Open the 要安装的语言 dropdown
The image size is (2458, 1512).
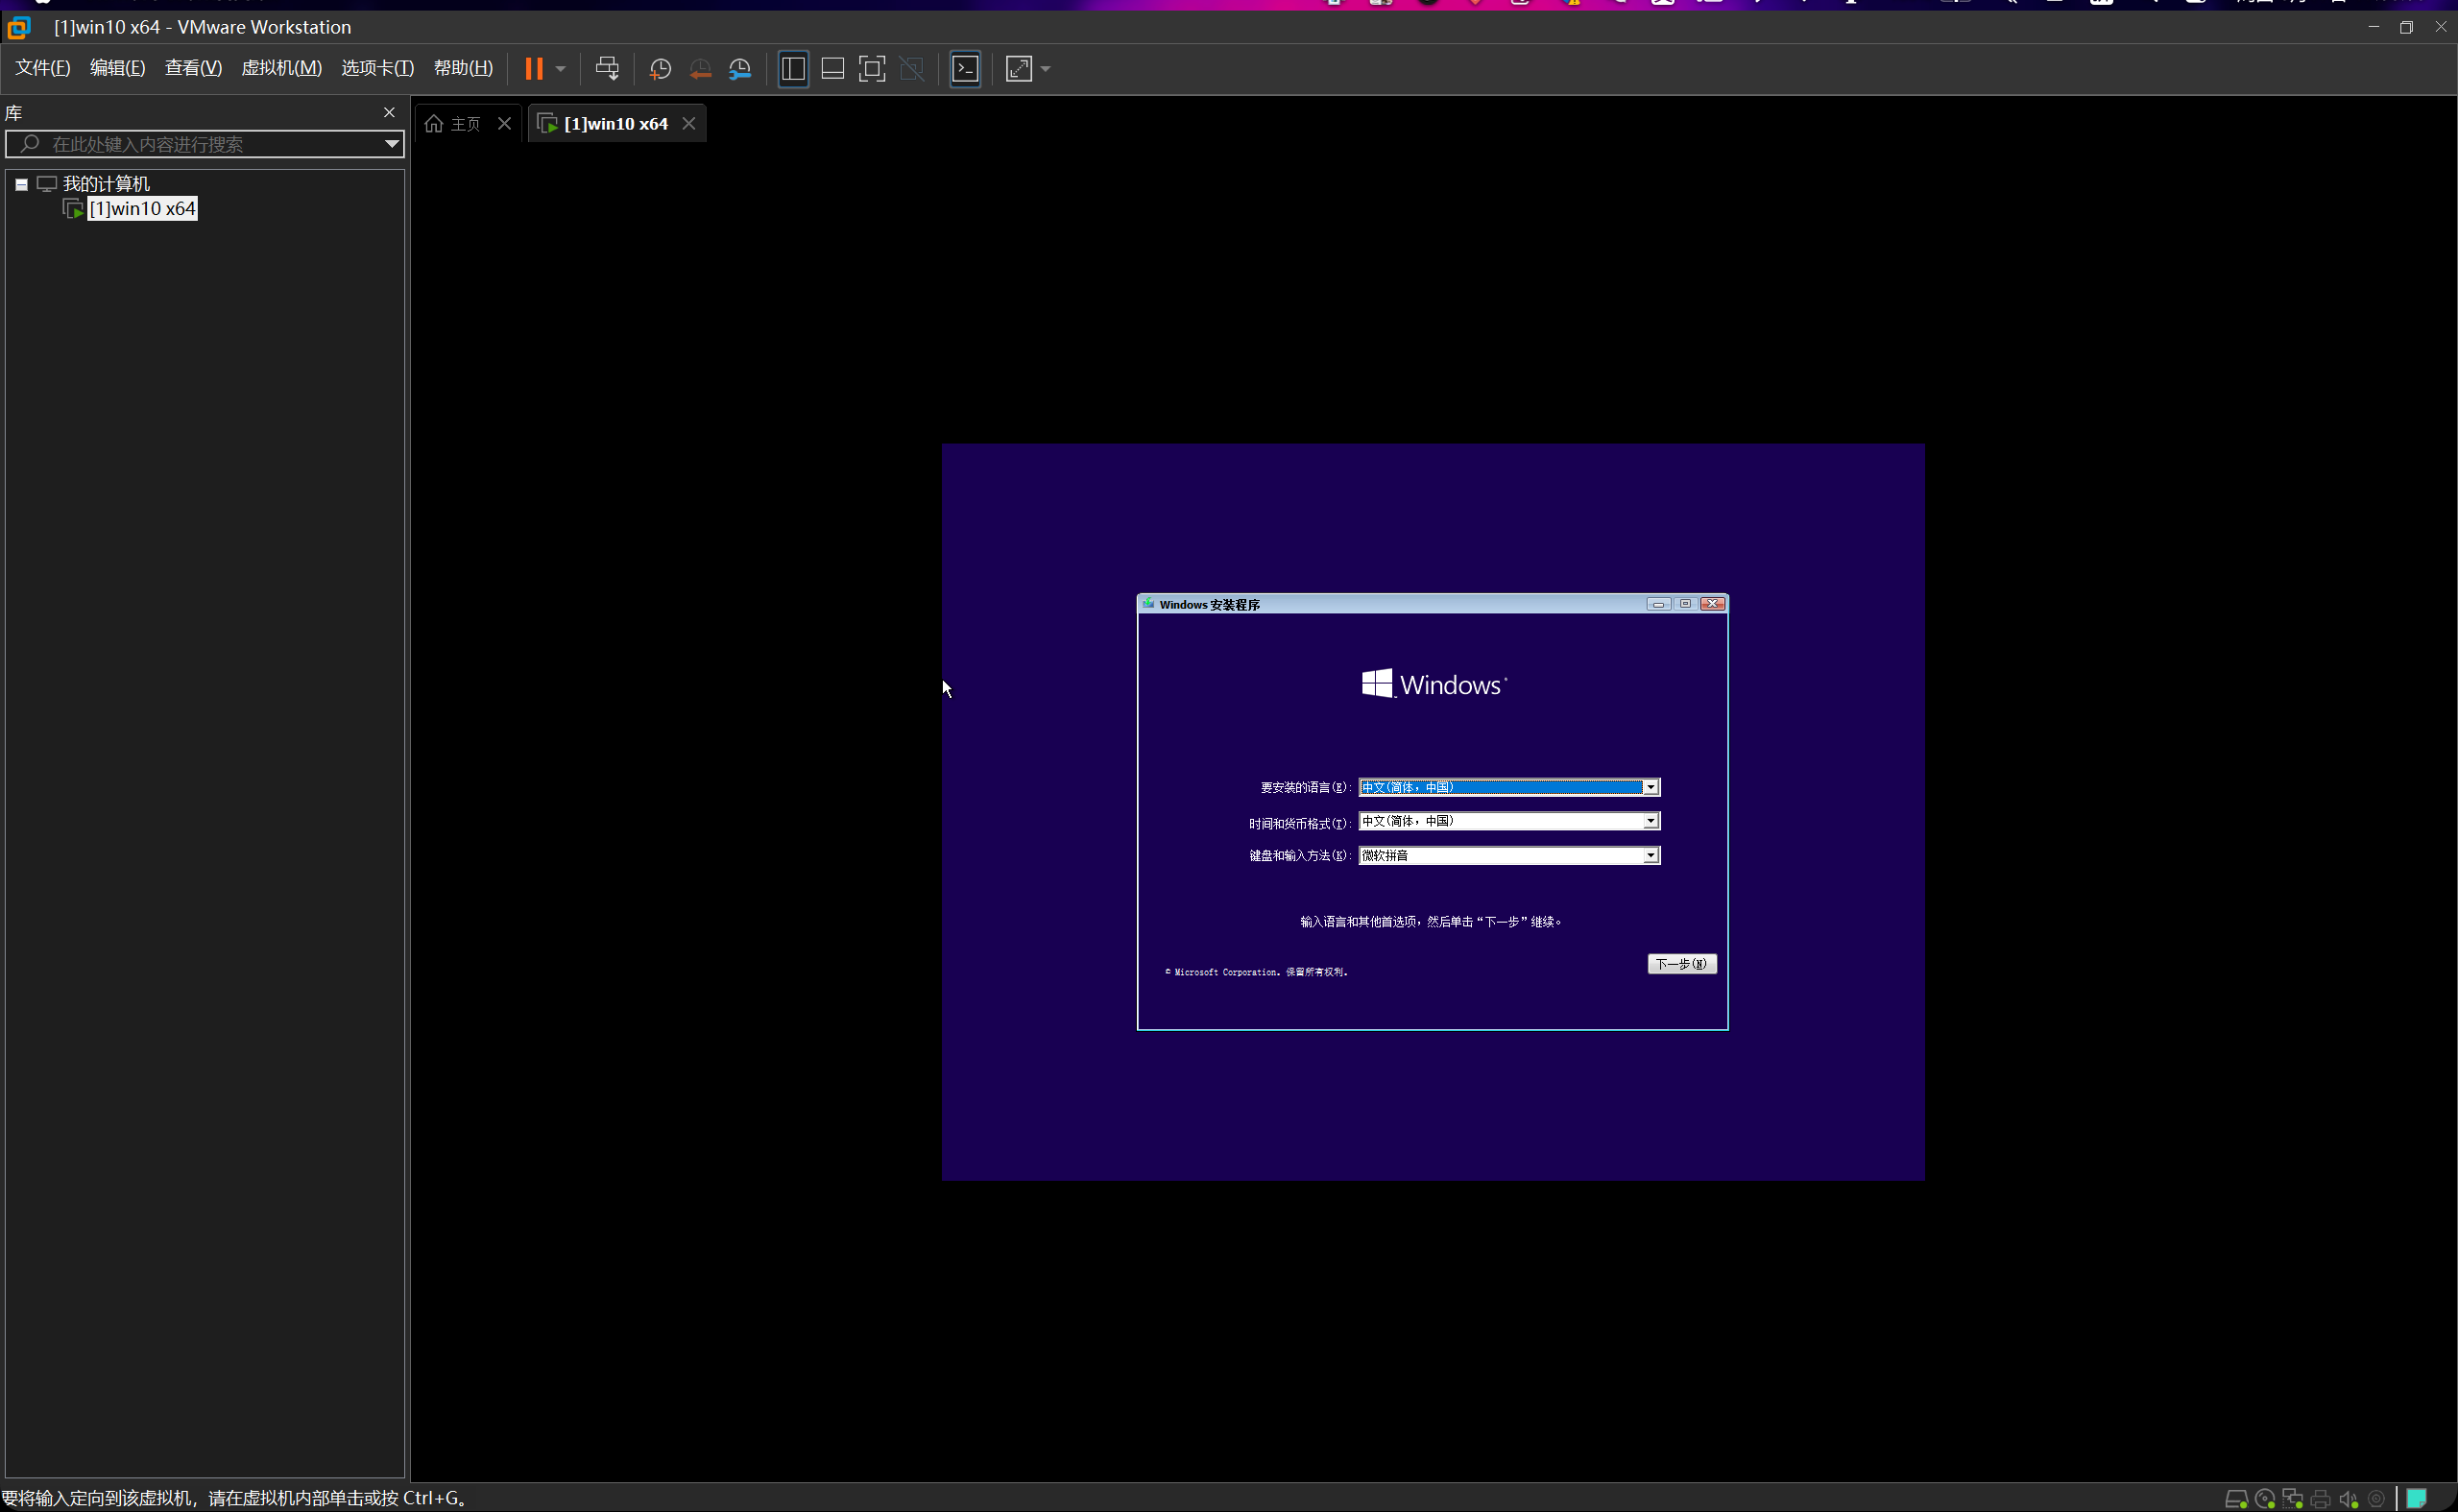pos(1509,787)
